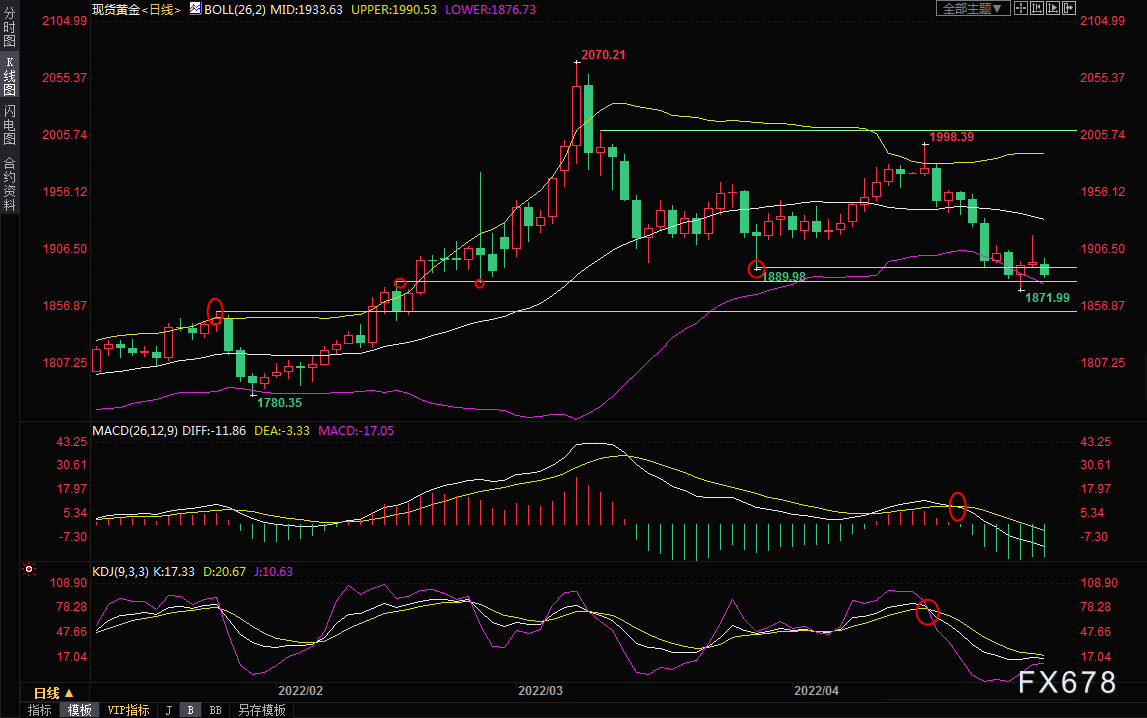Click the expand chart axis play icon
Viewport: 1147px width, 718px height.
pyautogui.click(x=1053, y=8)
